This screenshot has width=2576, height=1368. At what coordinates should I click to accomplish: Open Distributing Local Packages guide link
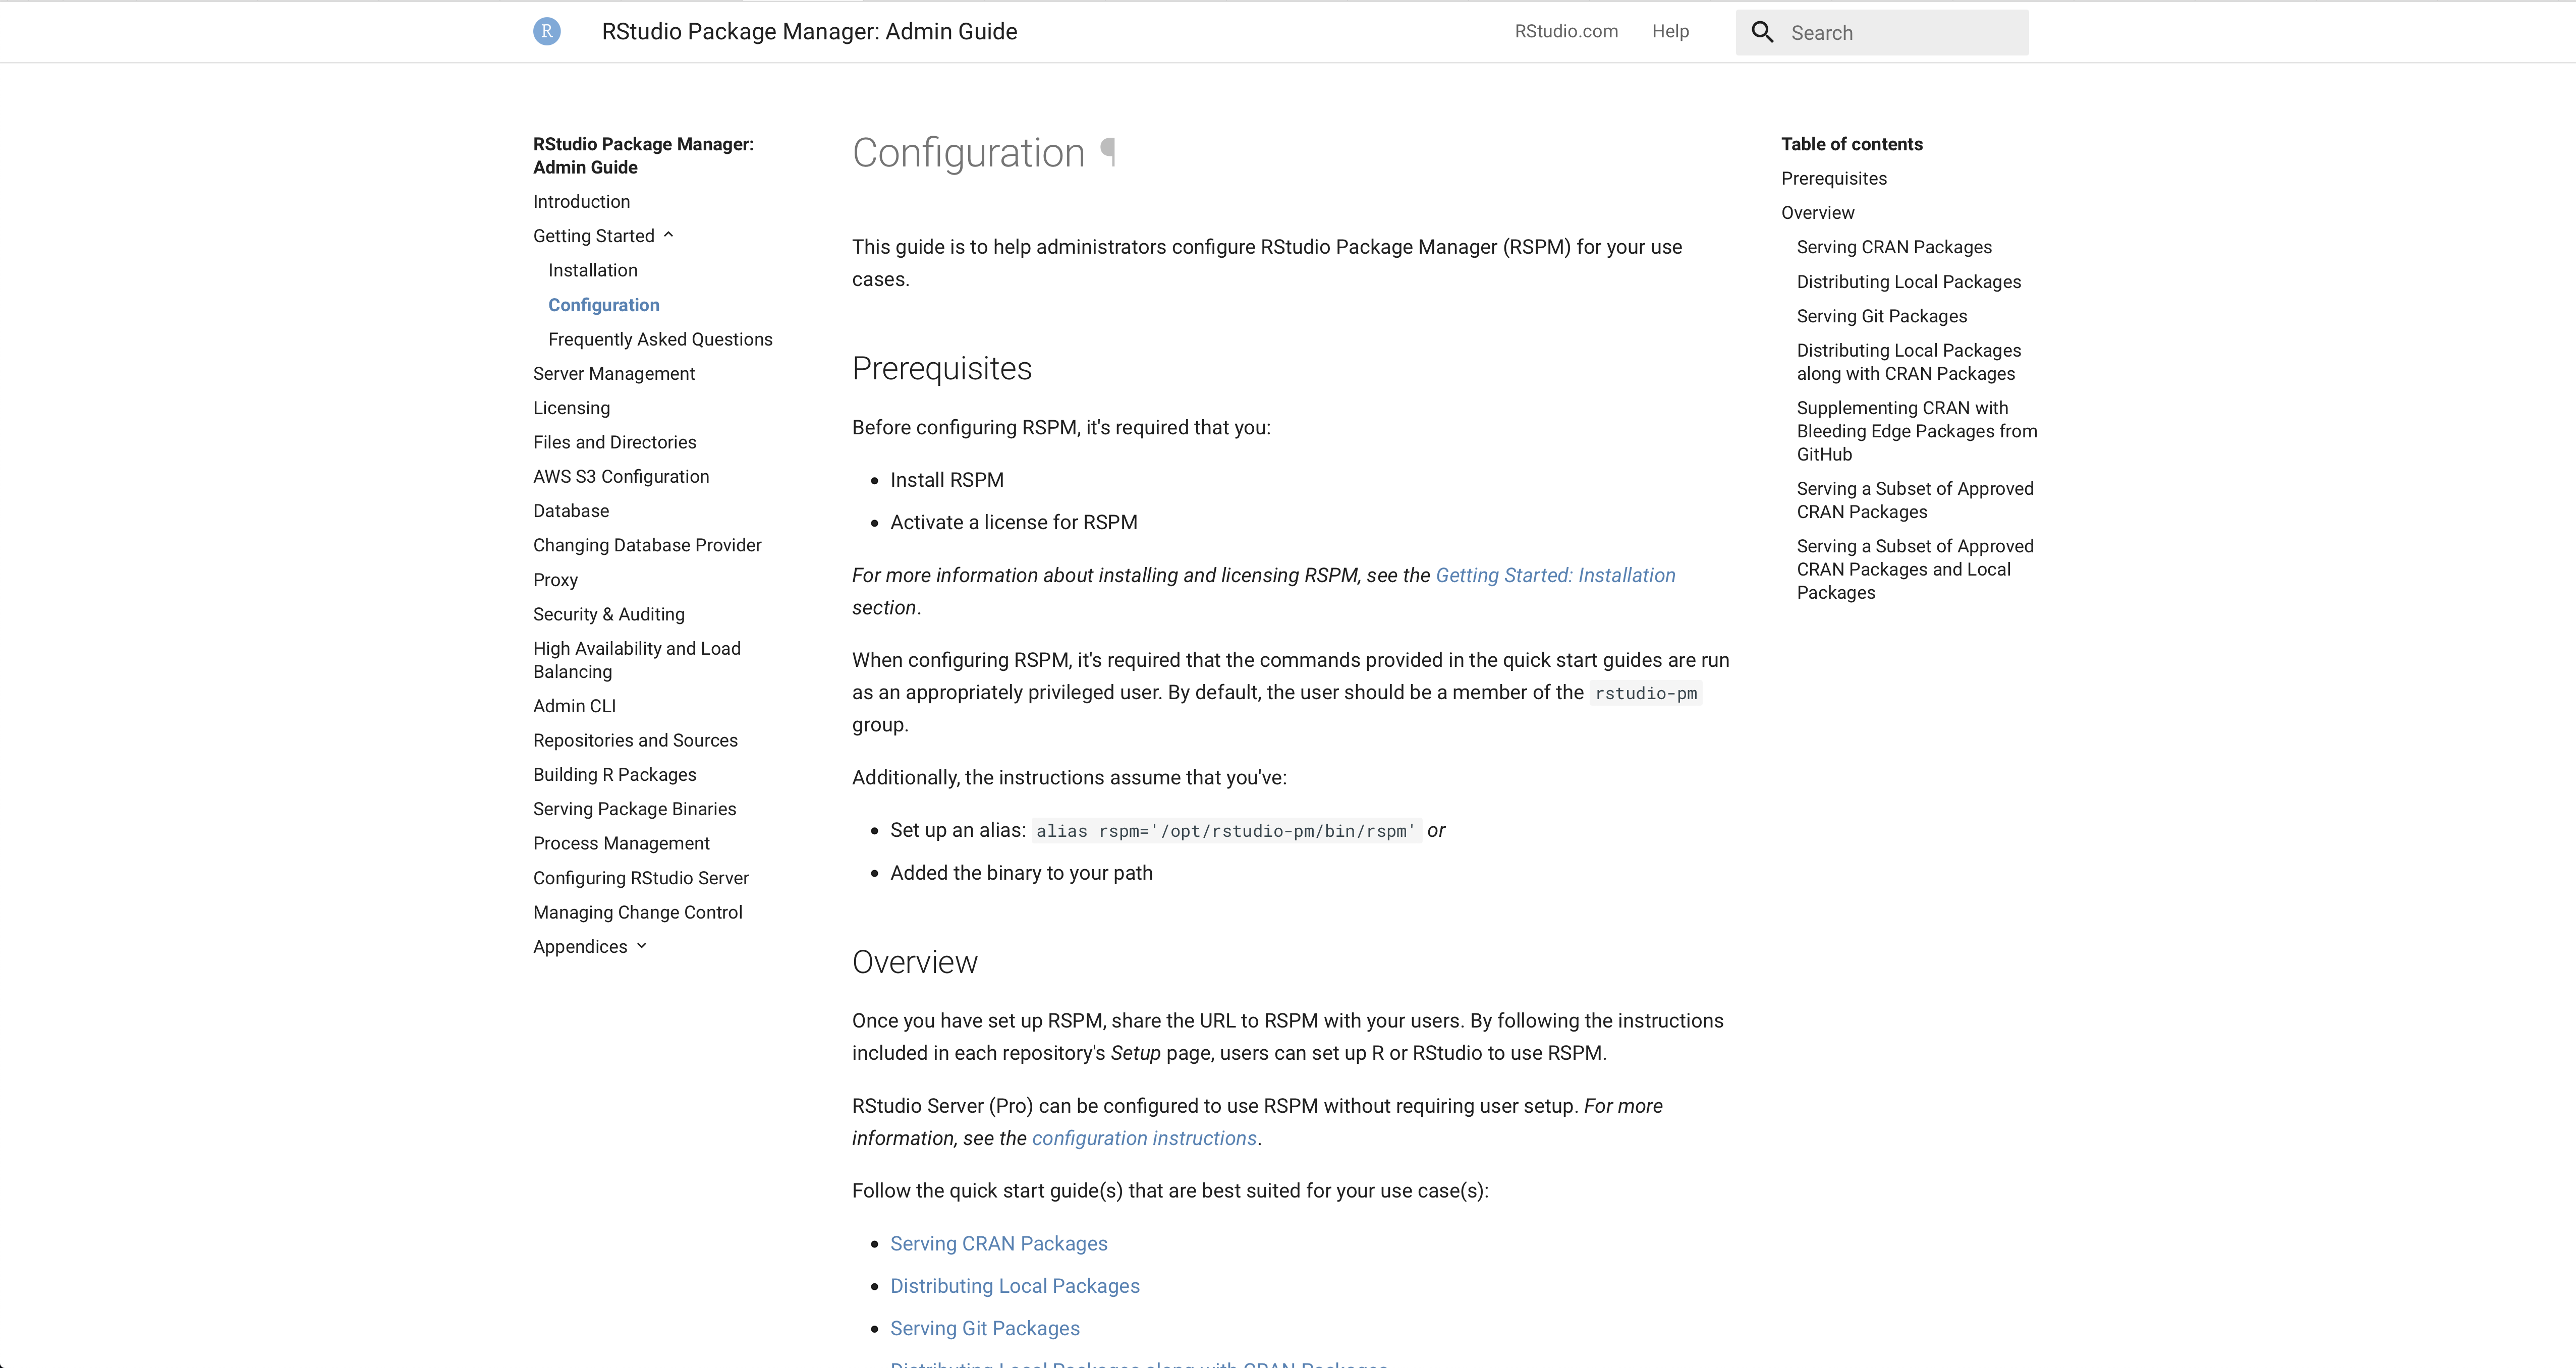[x=1015, y=1285]
